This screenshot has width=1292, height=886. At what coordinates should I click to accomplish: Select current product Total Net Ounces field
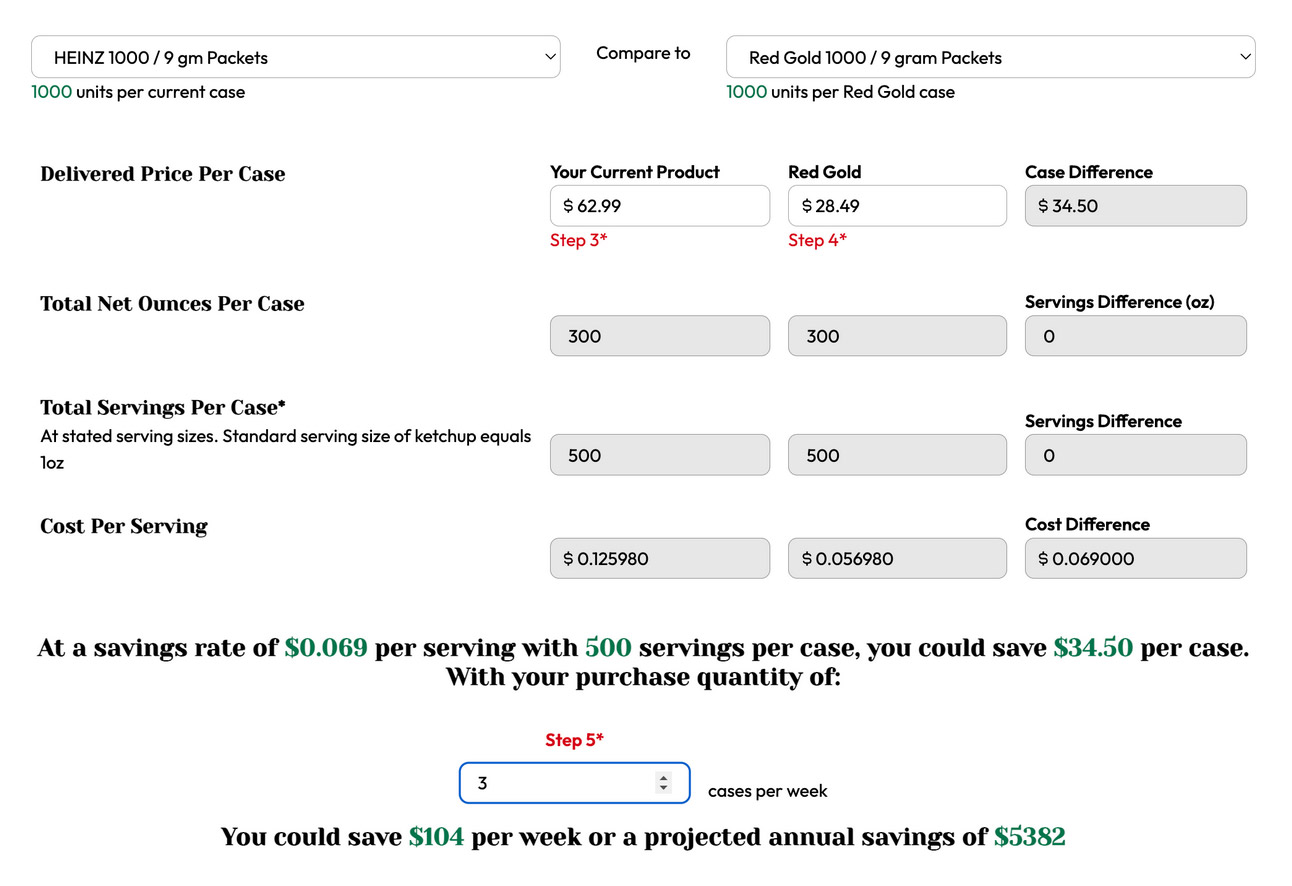tap(660, 336)
